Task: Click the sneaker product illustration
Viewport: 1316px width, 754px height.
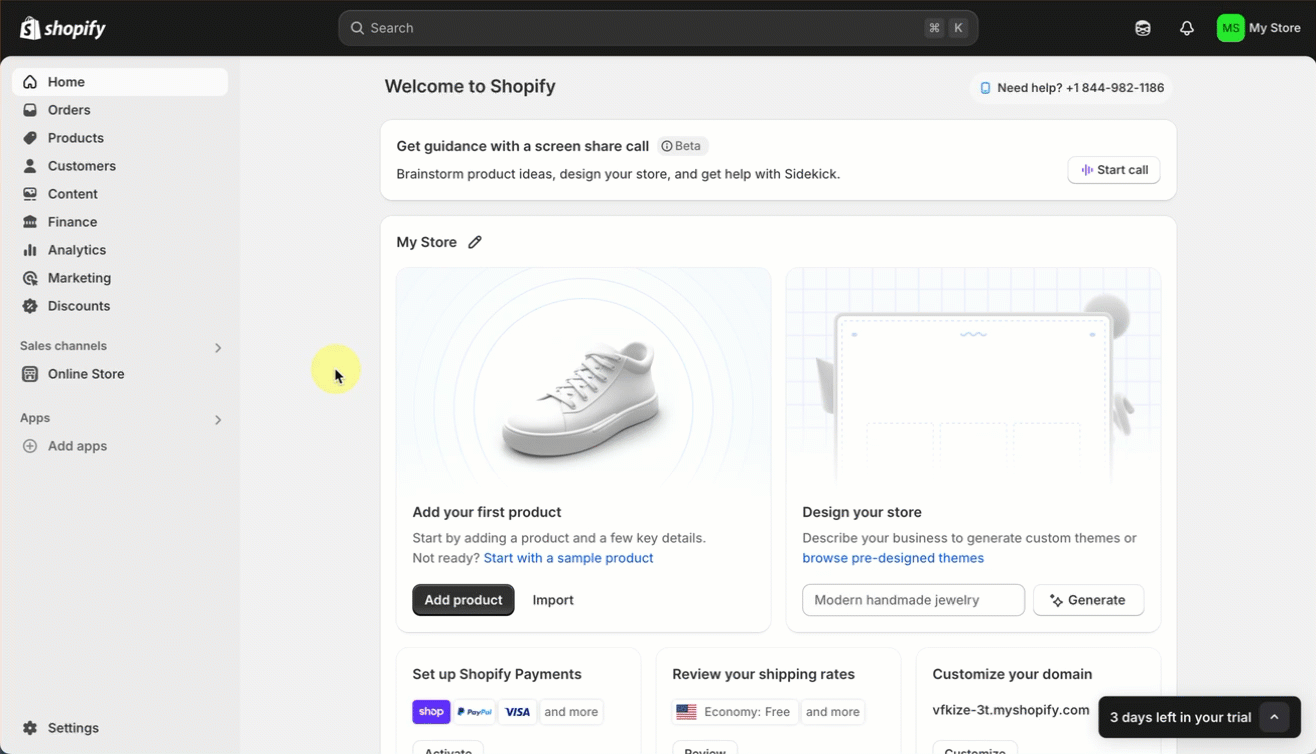Action: 583,398
